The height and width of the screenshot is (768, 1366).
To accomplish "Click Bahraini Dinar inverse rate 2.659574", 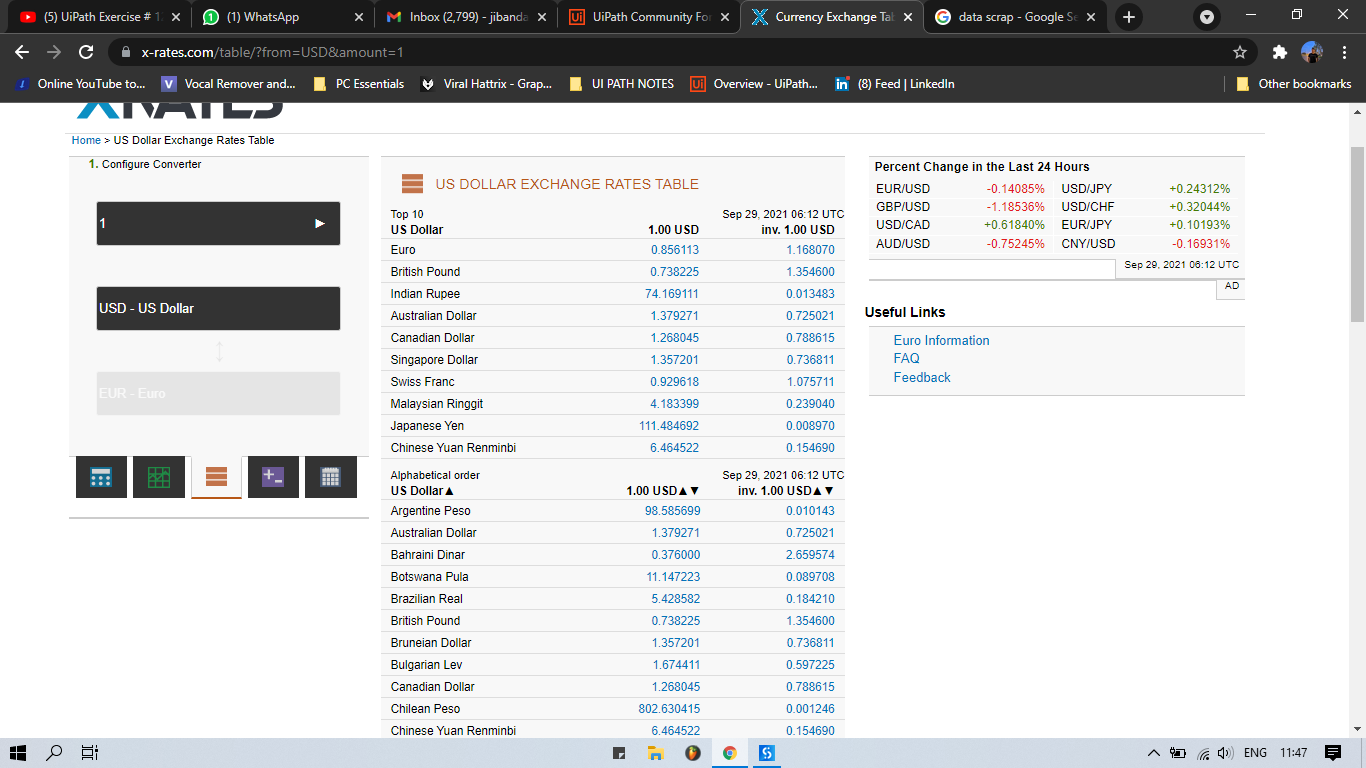I will [x=810, y=555].
